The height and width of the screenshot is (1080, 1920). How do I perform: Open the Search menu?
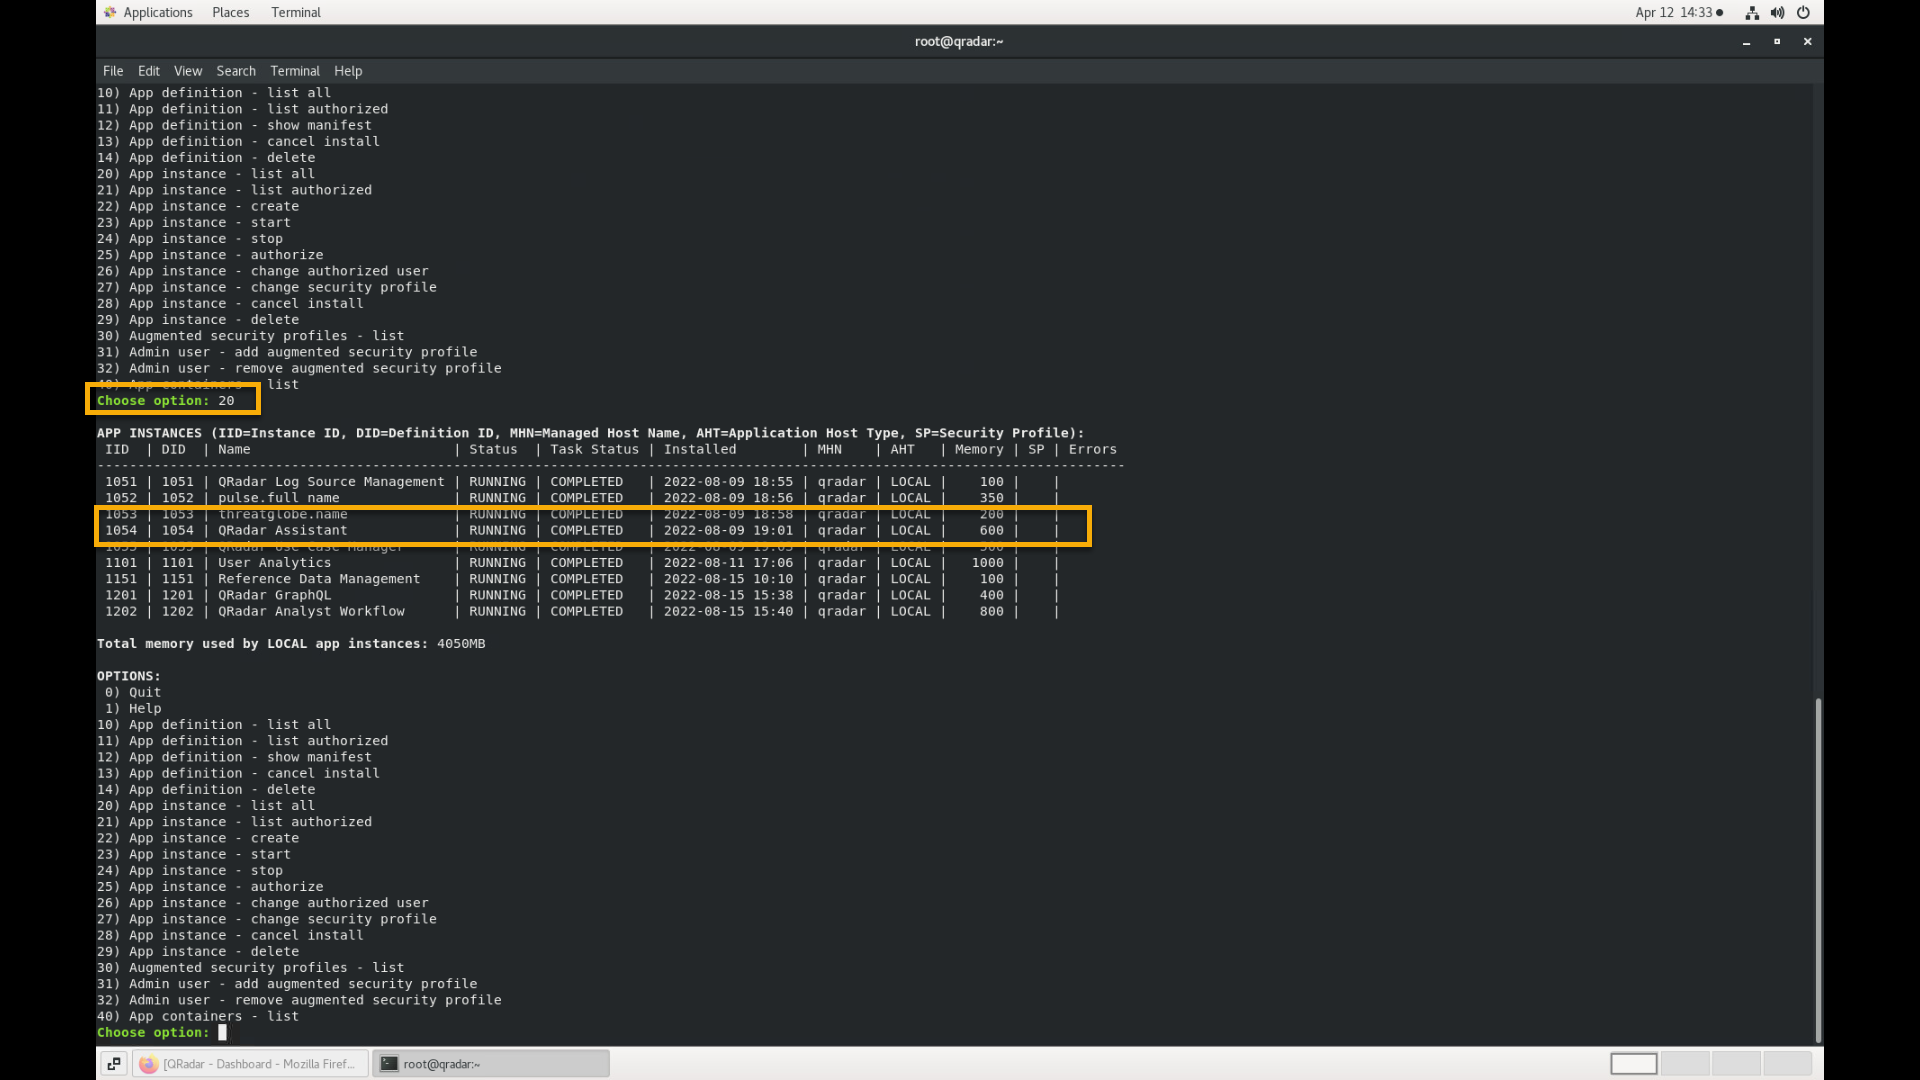pyautogui.click(x=236, y=71)
